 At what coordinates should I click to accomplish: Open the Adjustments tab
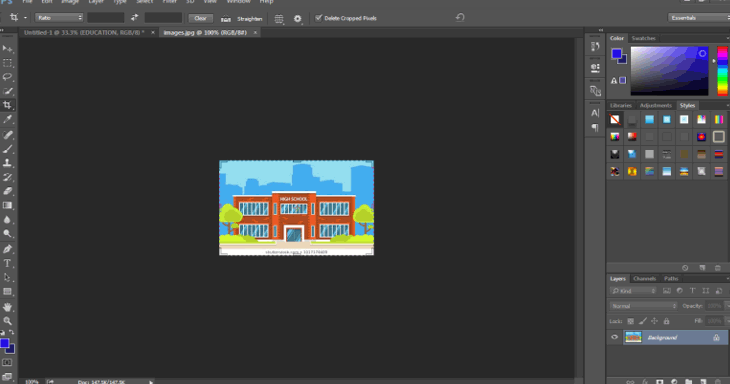click(x=656, y=105)
